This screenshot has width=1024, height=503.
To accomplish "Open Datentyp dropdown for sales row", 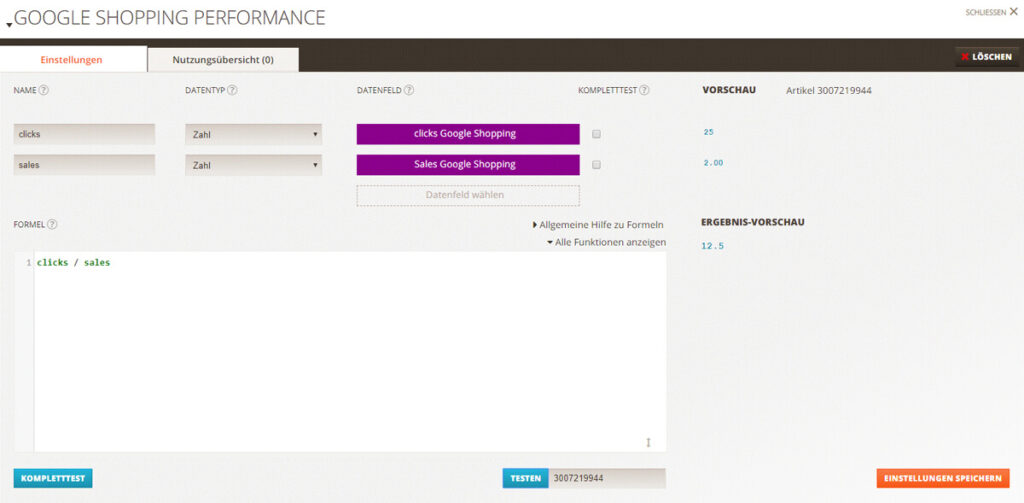I will (253, 165).
